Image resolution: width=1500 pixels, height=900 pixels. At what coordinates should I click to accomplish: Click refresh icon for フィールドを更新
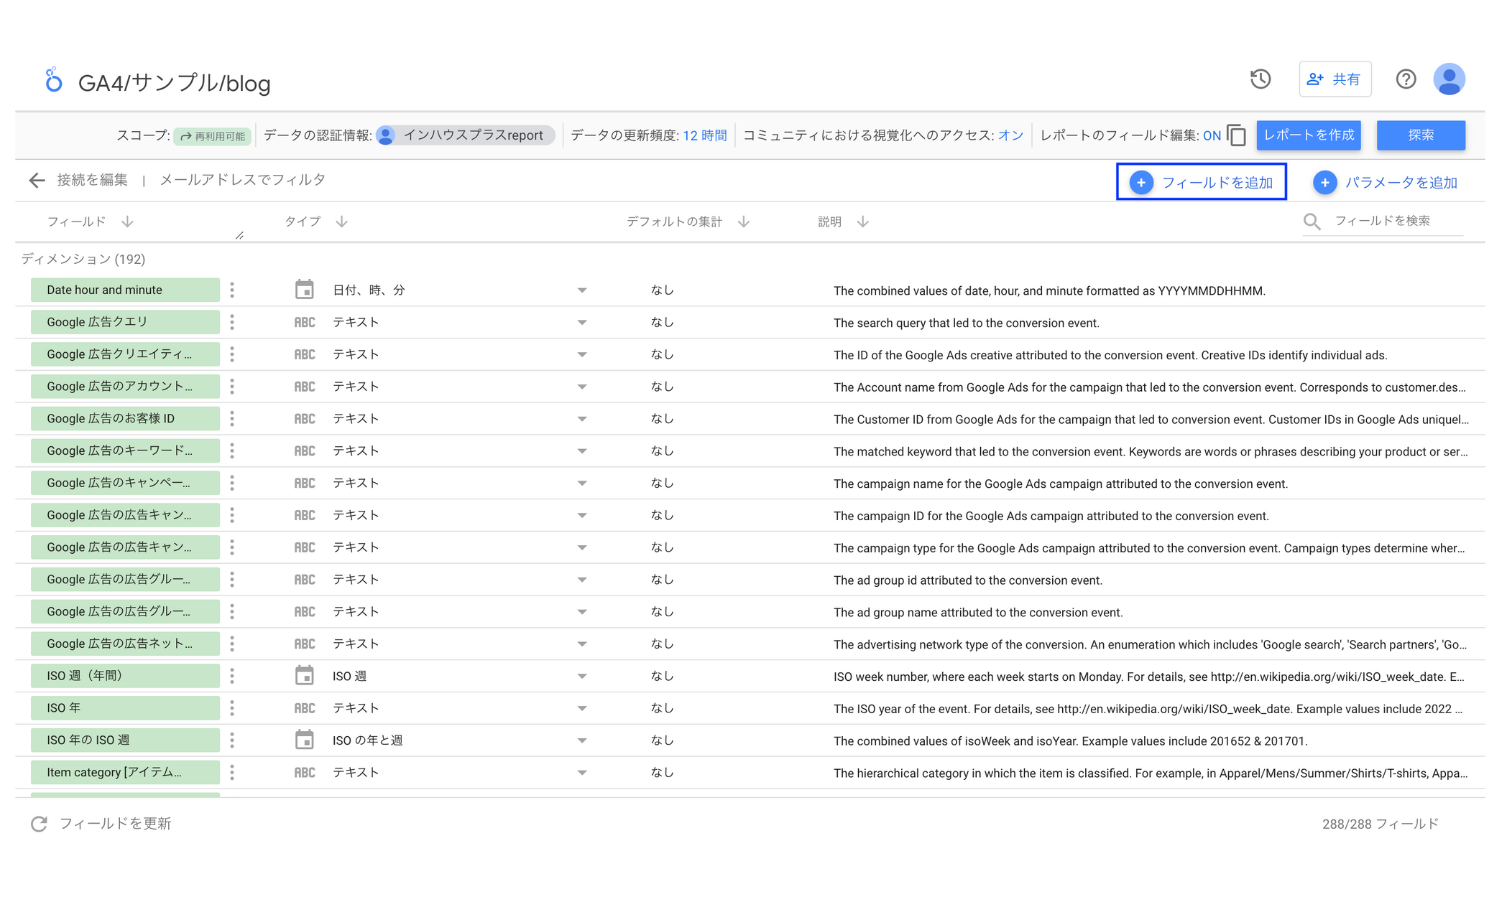pyautogui.click(x=39, y=824)
